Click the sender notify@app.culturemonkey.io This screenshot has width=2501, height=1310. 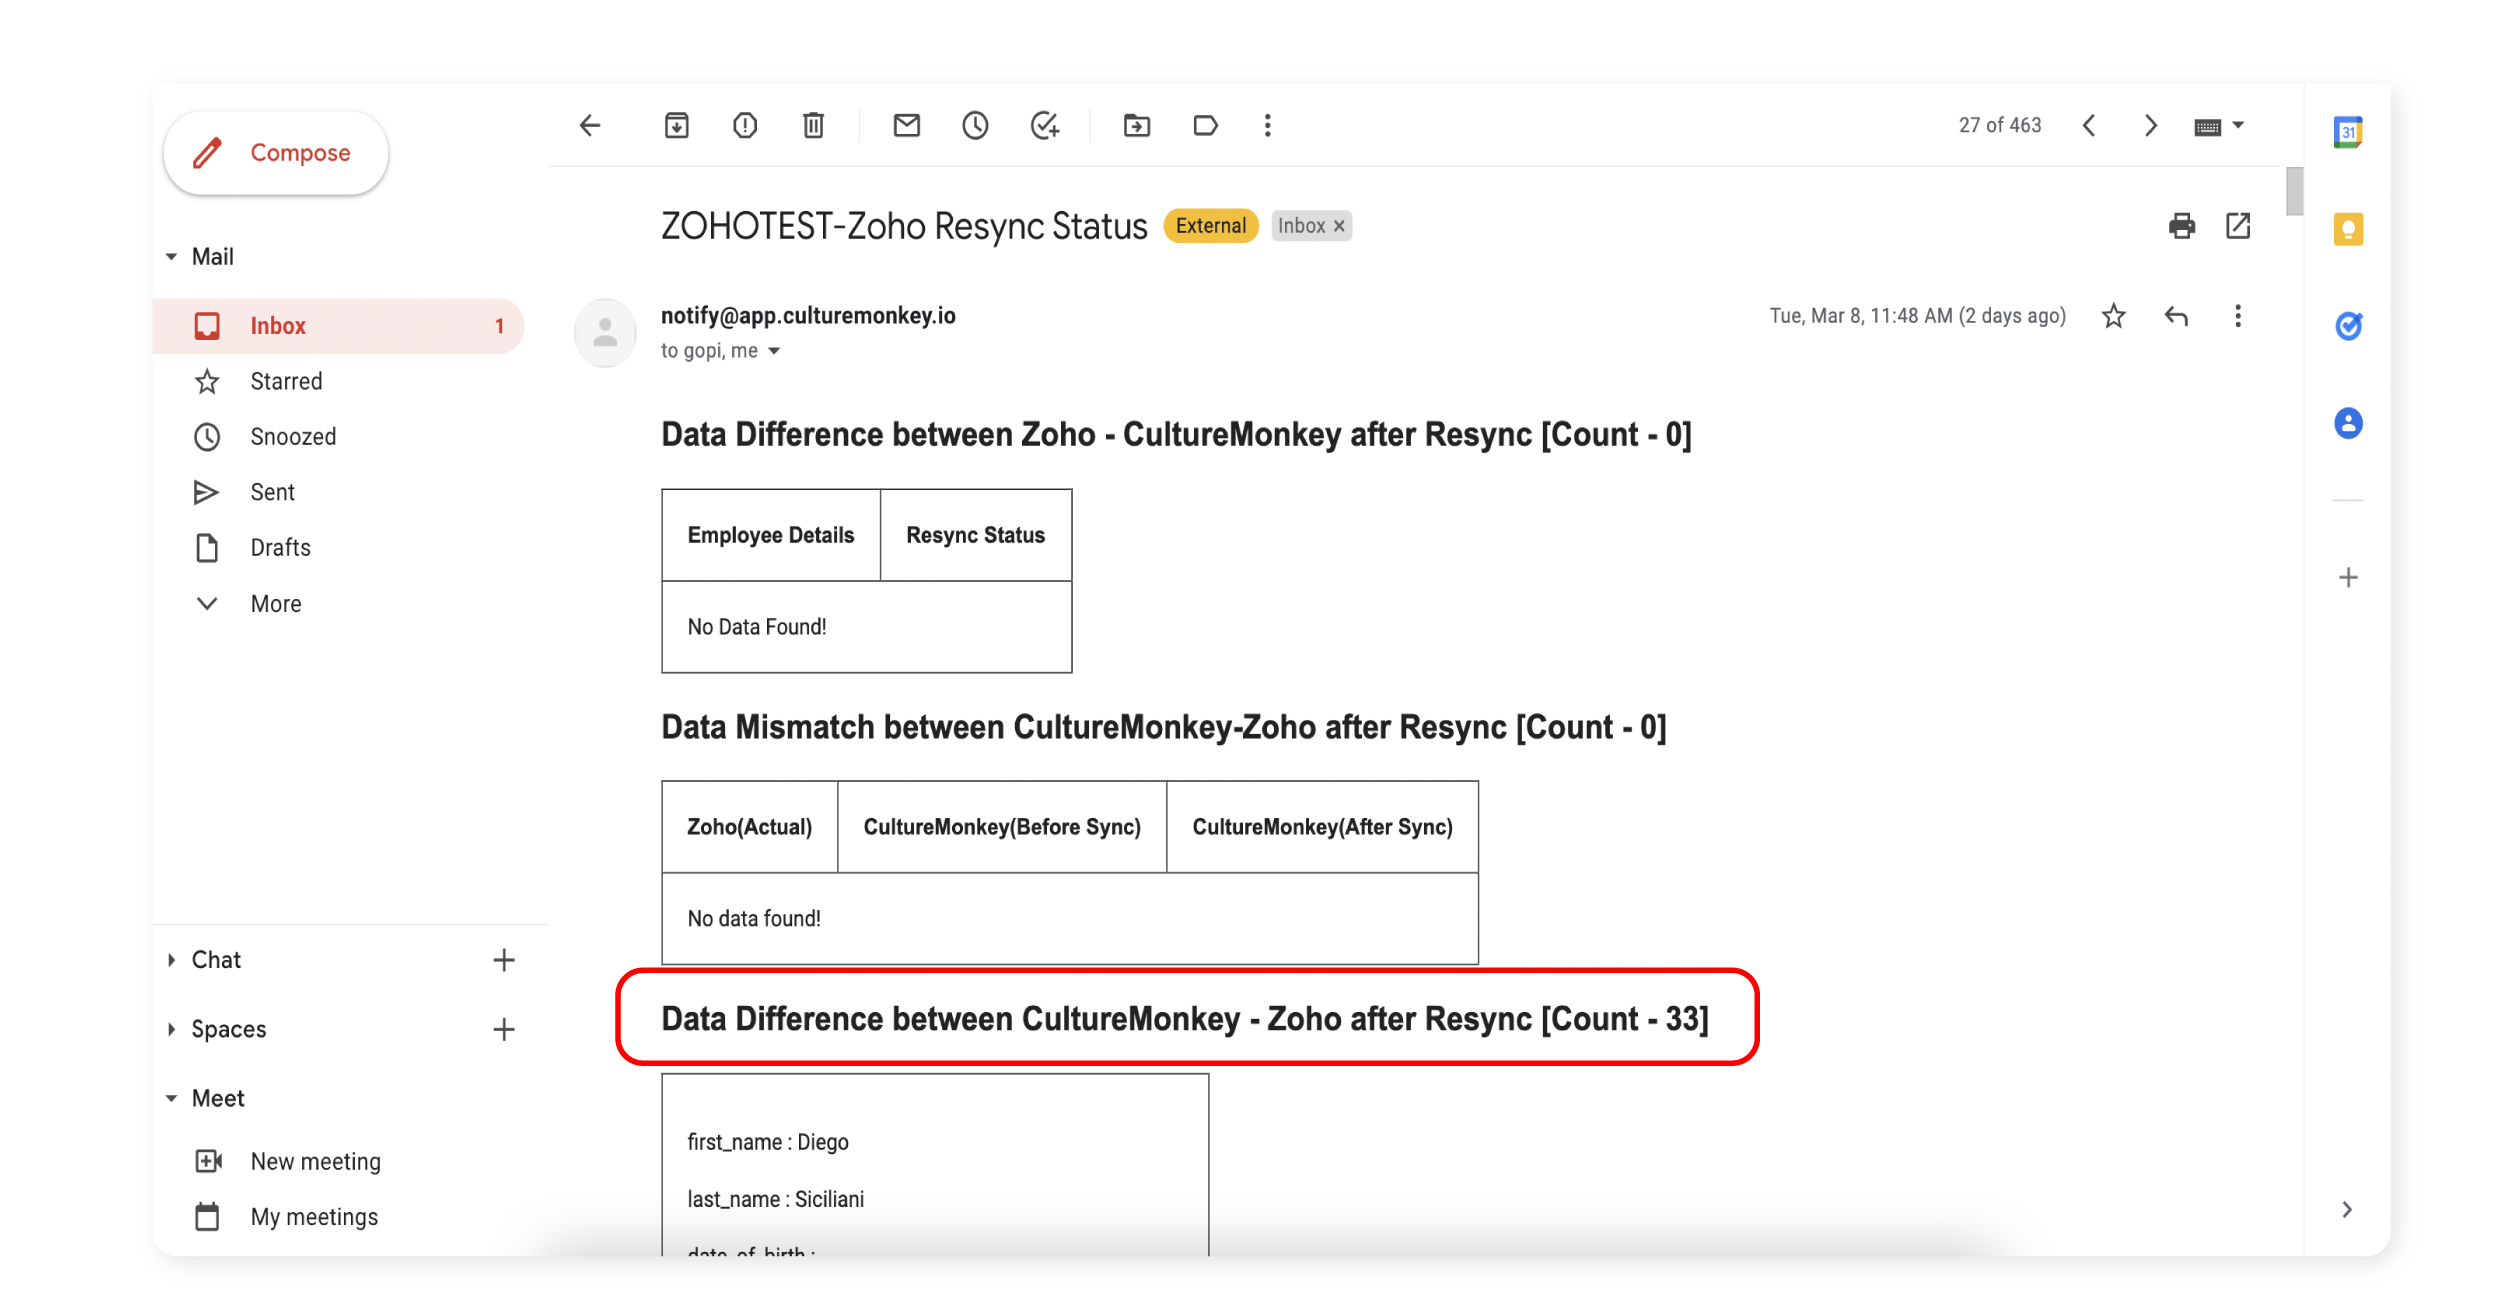click(x=808, y=316)
